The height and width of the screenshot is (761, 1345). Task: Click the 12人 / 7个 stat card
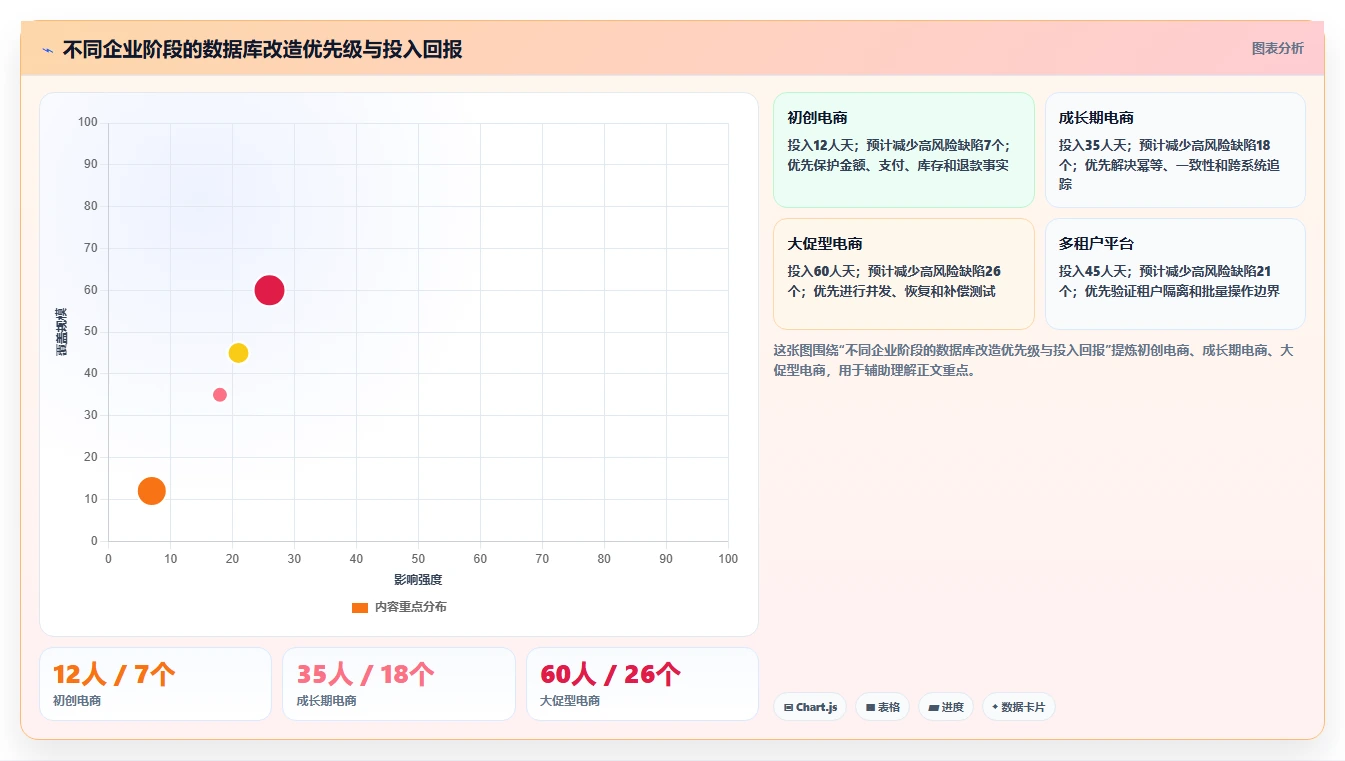(x=155, y=684)
